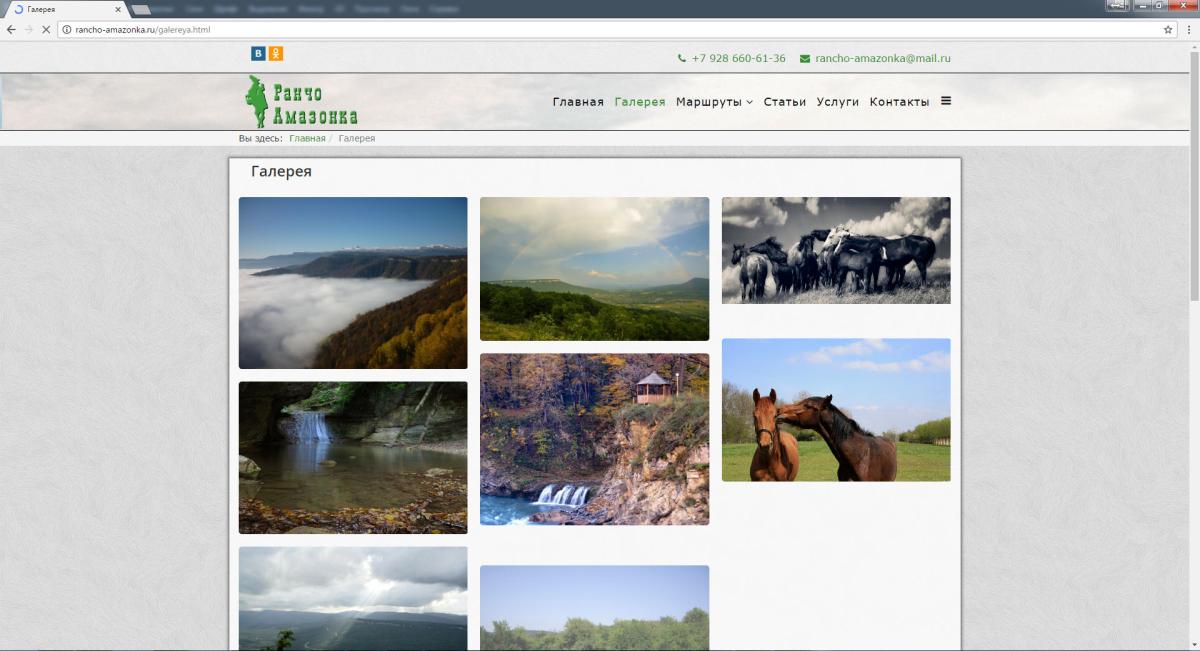The width and height of the screenshot is (1200, 651).
Task: Click the Ранчо Амазонка logo
Action: [302, 102]
